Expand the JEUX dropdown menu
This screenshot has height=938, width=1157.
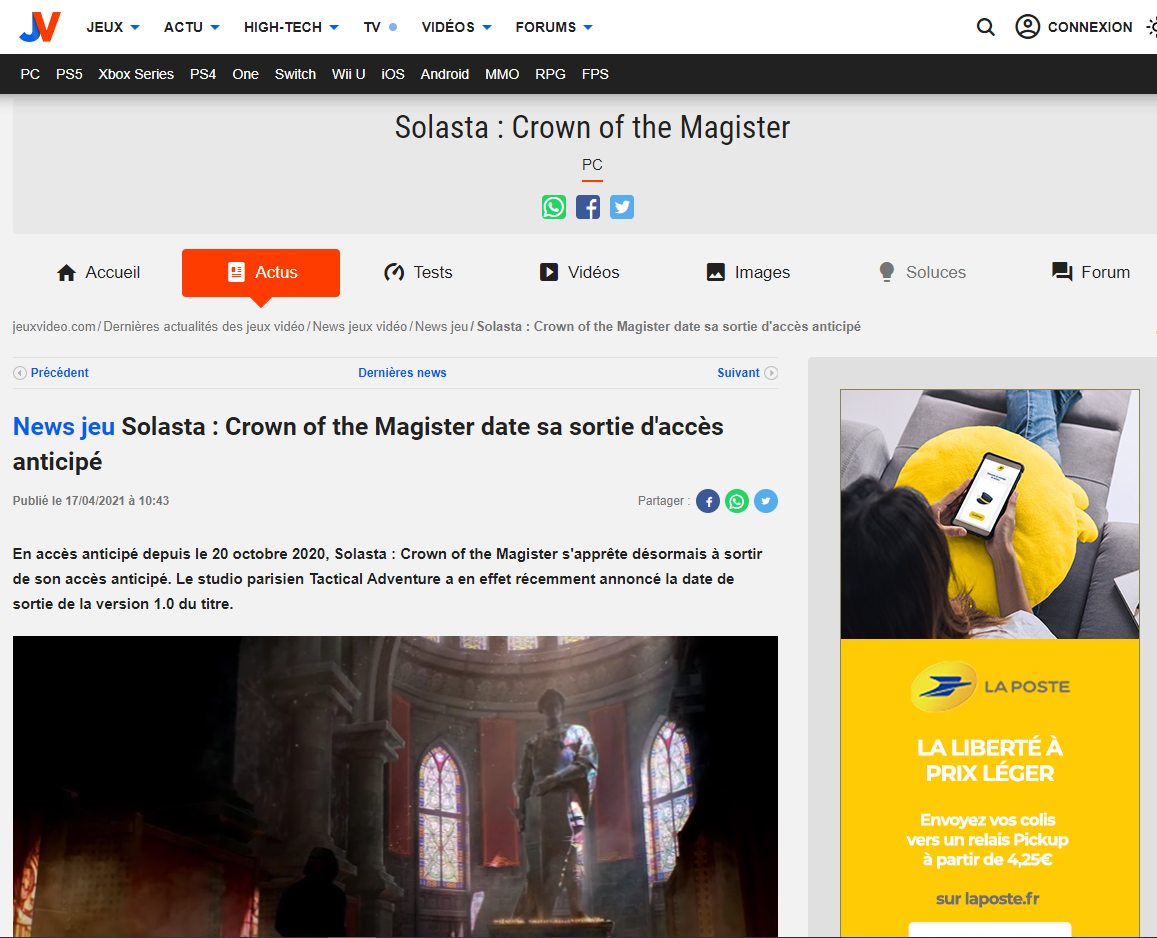coord(113,27)
